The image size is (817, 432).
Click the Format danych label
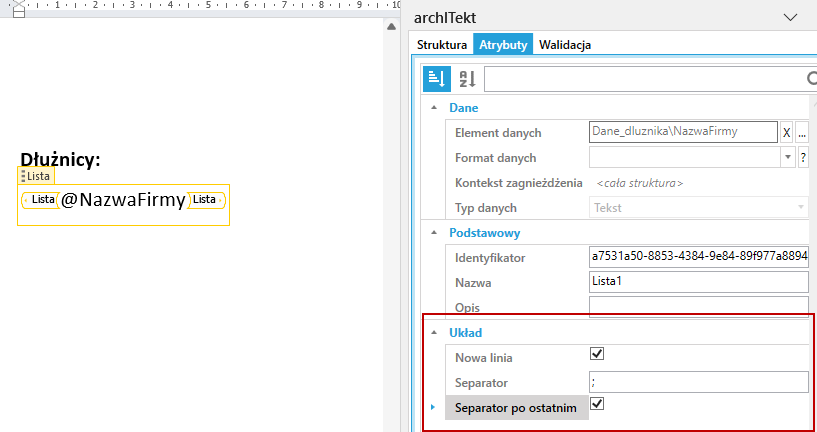[x=496, y=157]
